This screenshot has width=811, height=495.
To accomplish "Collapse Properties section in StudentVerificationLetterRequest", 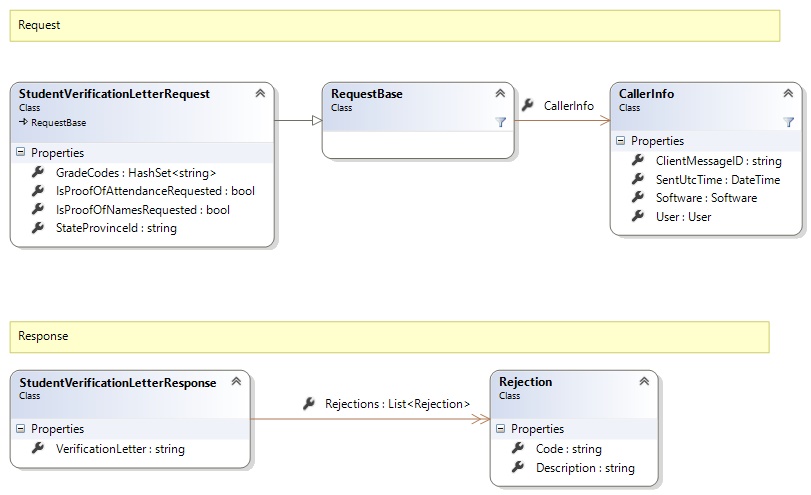I will click(x=21, y=153).
